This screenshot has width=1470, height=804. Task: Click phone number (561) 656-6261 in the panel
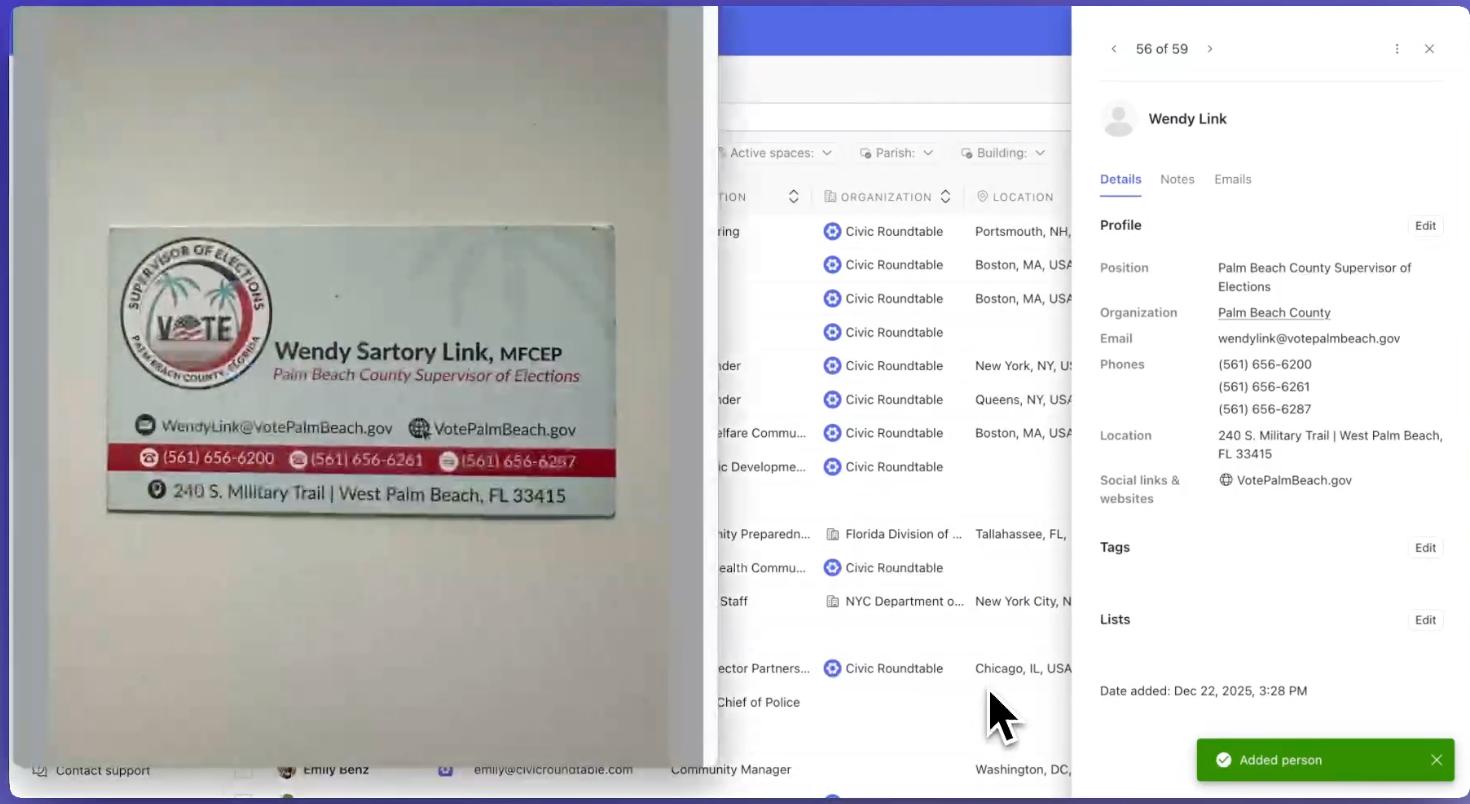pyautogui.click(x=1265, y=387)
